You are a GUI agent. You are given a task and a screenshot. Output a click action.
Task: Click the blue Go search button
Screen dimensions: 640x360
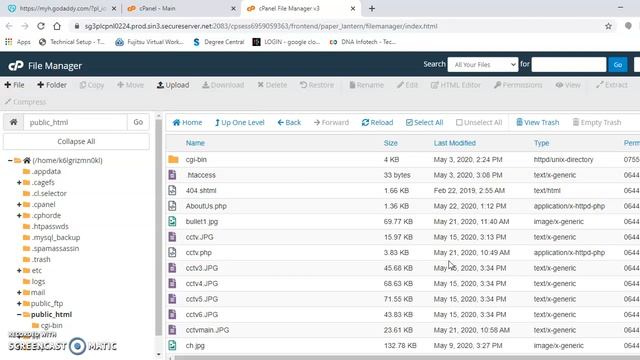pos(618,64)
